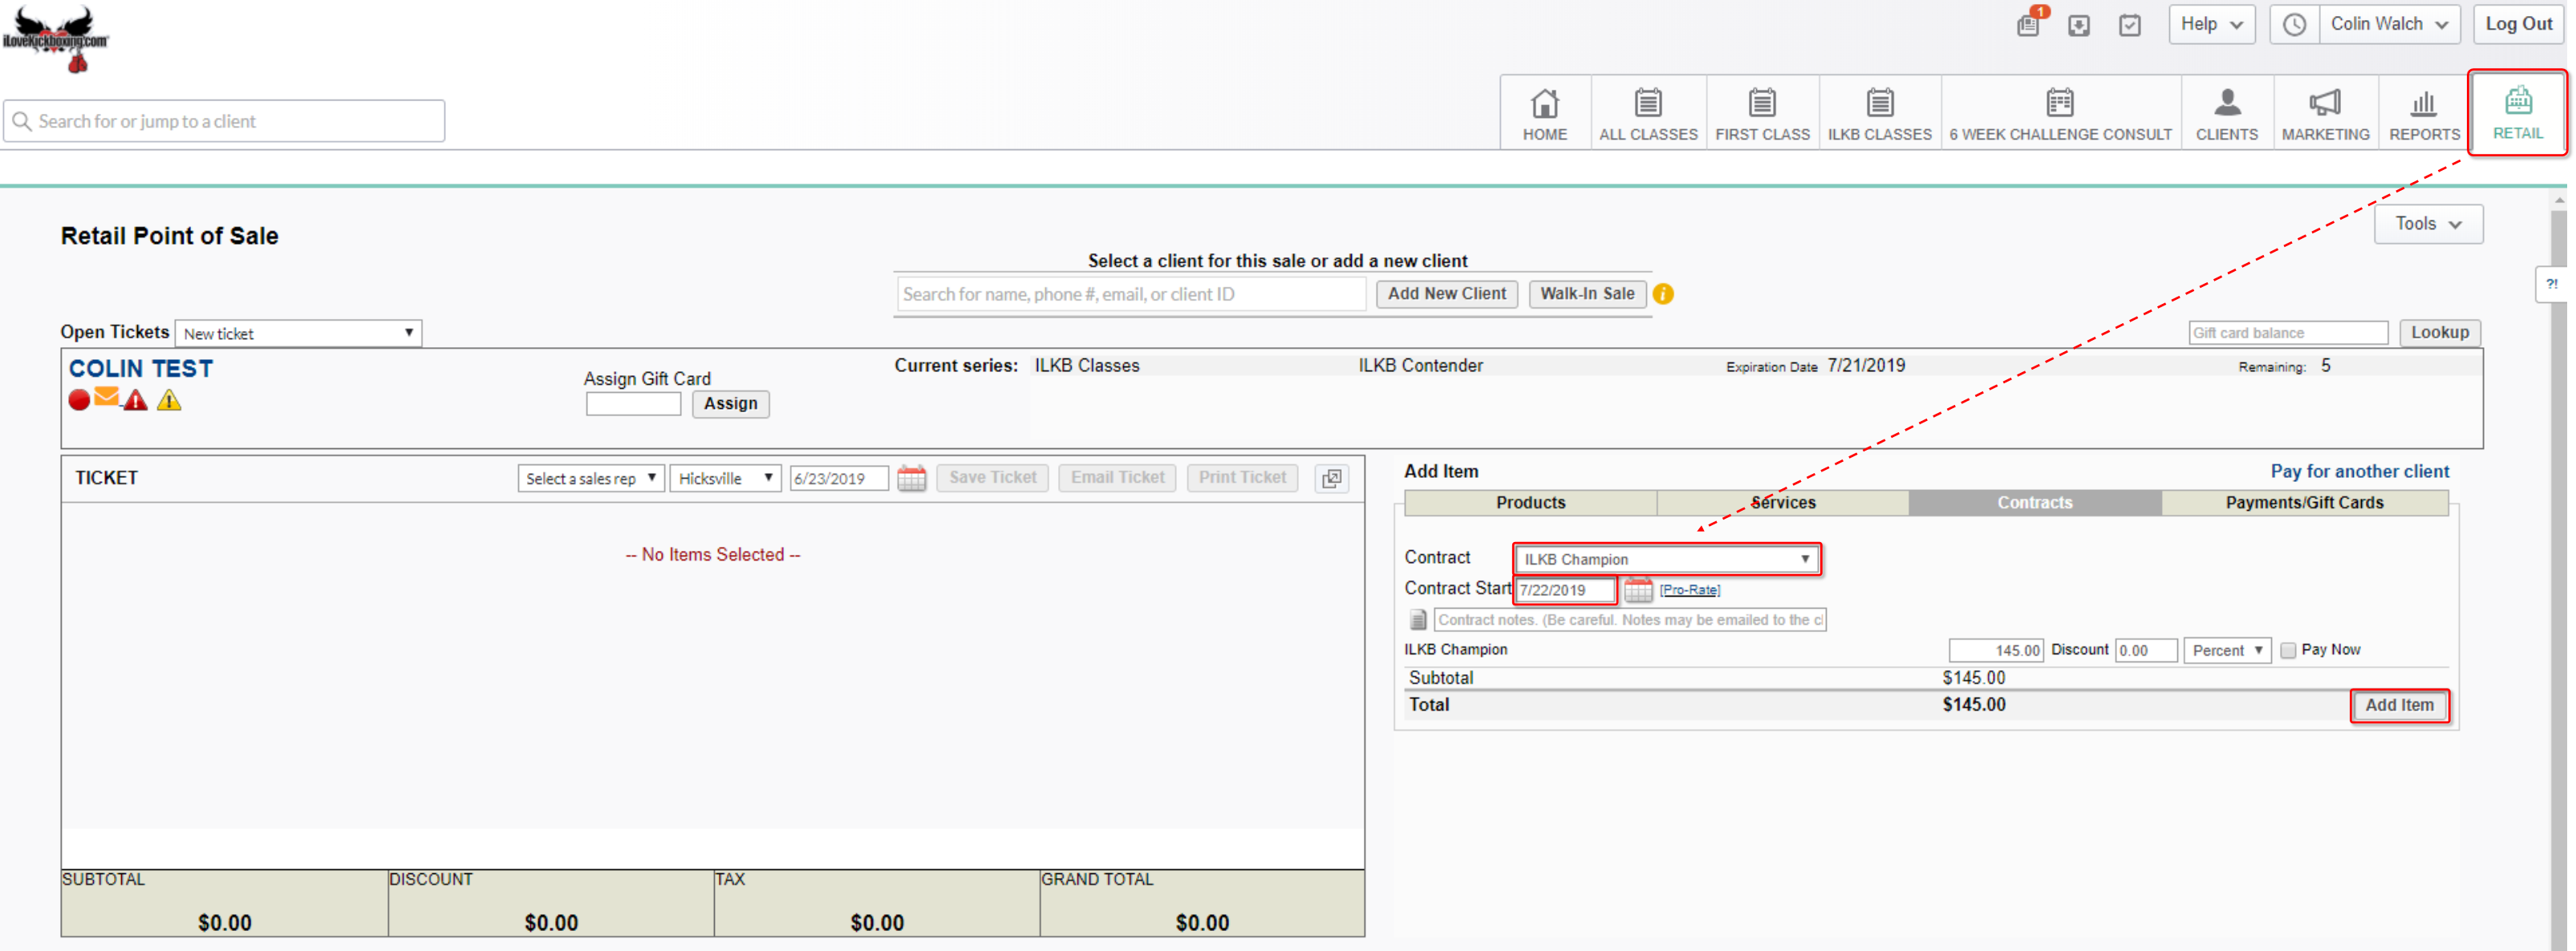
Task: Tick the Pay Now checkbox
Action: click(x=2287, y=651)
